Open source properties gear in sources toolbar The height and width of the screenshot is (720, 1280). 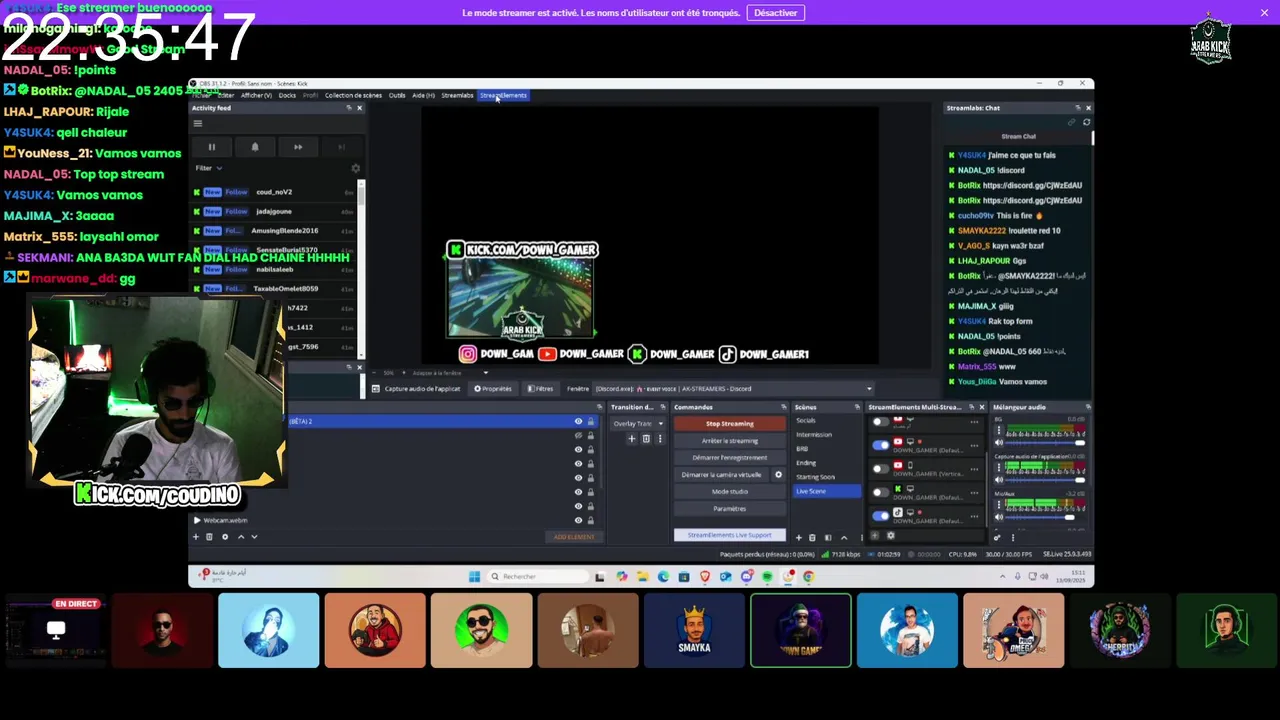(x=225, y=537)
